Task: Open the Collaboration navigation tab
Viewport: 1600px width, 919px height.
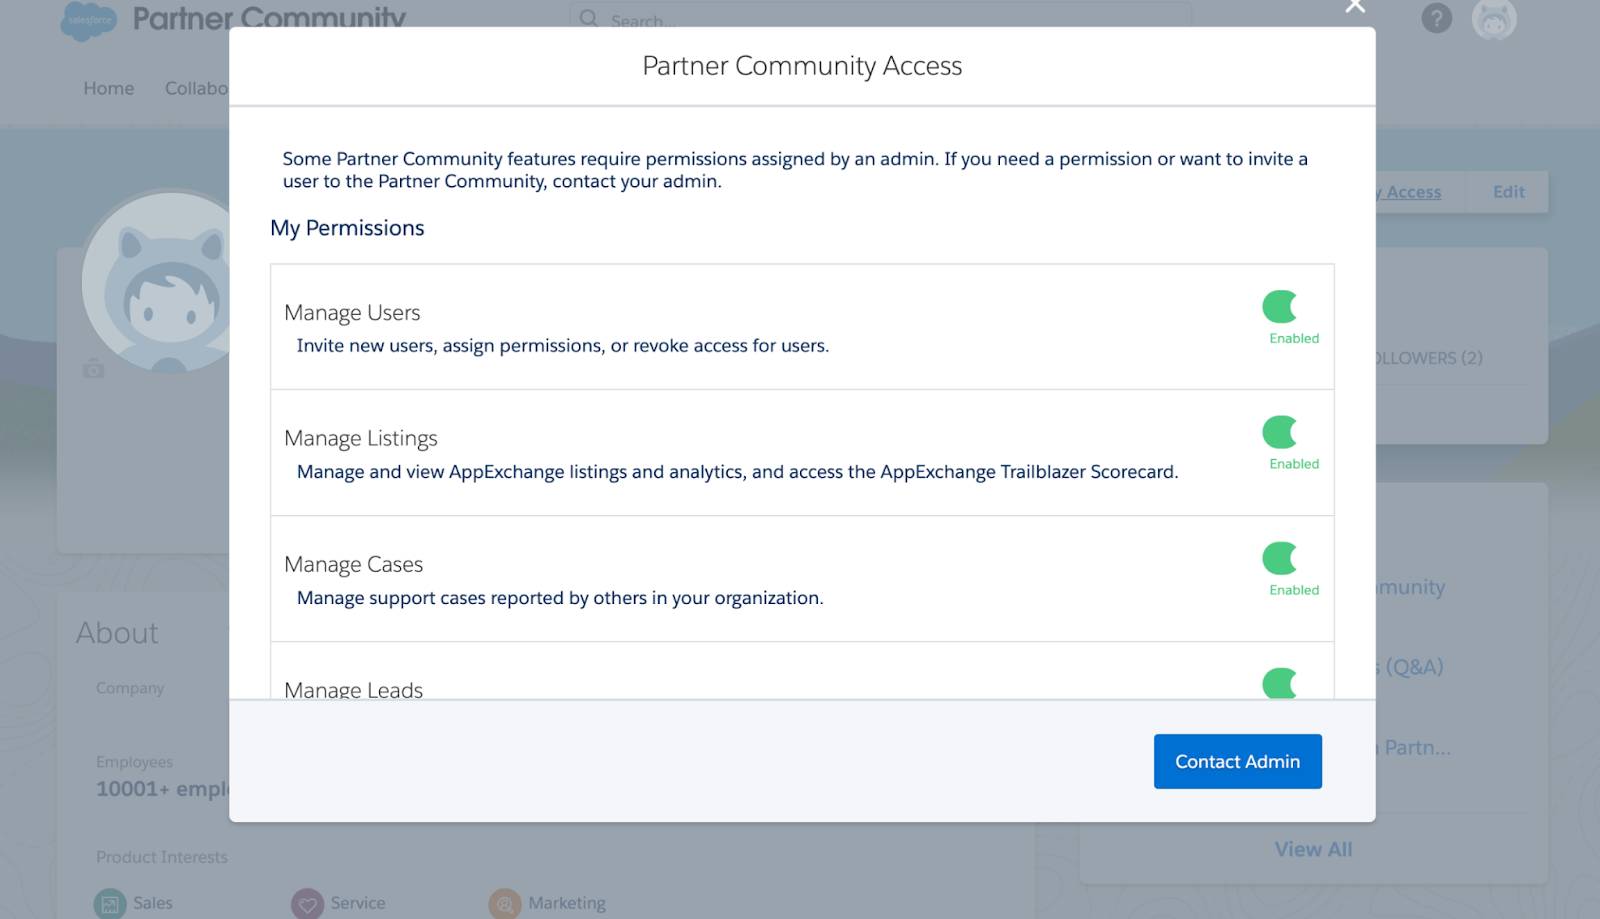Action: point(197,88)
